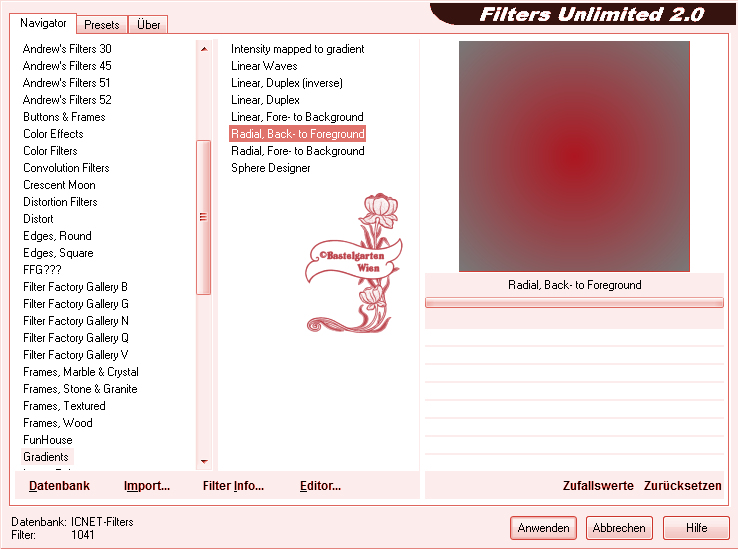This screenshot has height=549, width=738.
Task: Choose Frames, Stone & Granite
Action: 80,389
